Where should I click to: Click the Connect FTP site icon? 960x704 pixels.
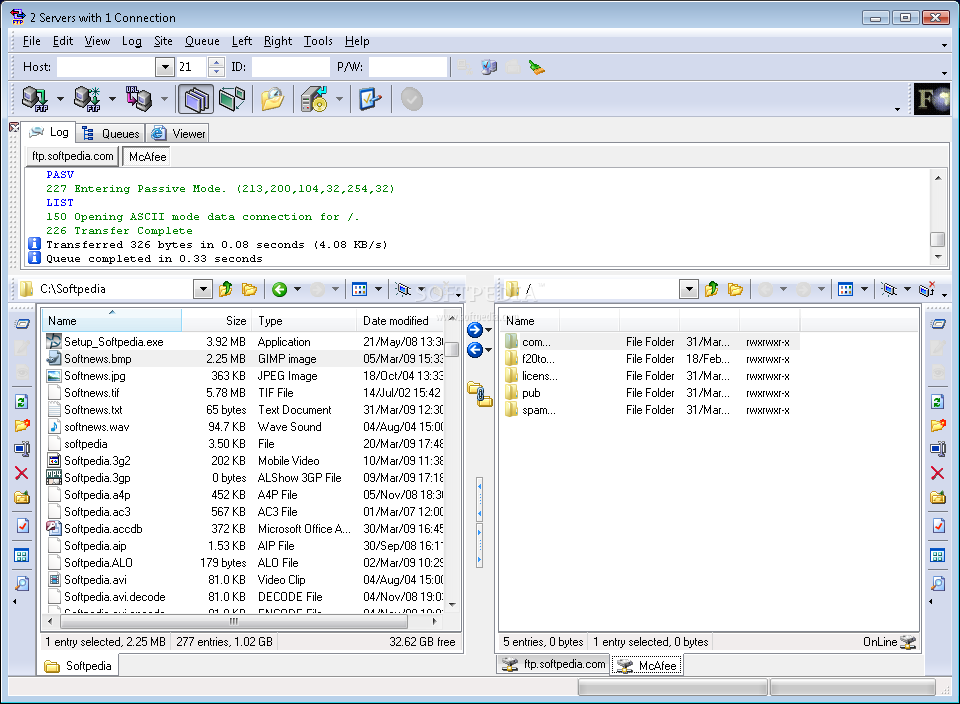[35, 99]
